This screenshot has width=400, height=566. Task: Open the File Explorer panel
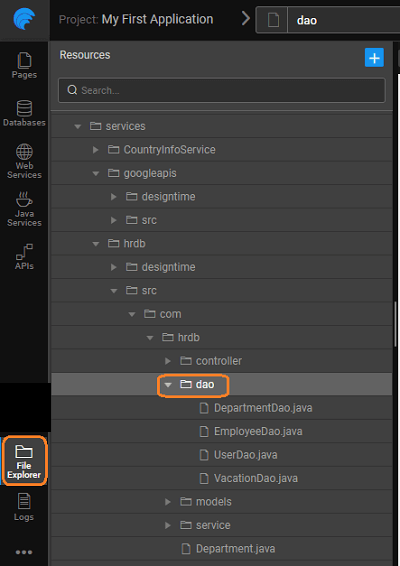point(24,461)
